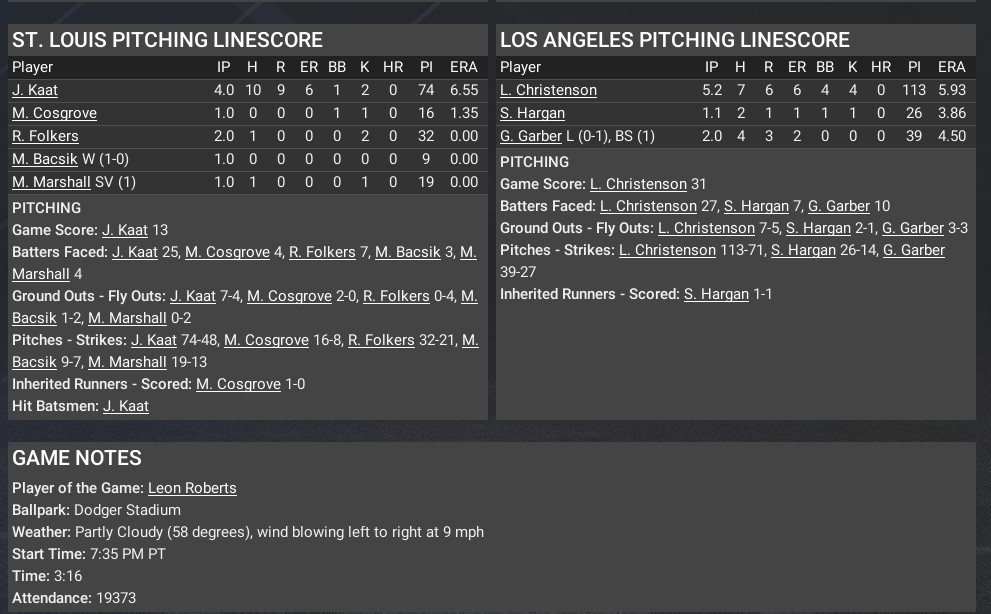
Task: Open L. Christenson beside Game Score 31
Action: [x=638, y=184]
